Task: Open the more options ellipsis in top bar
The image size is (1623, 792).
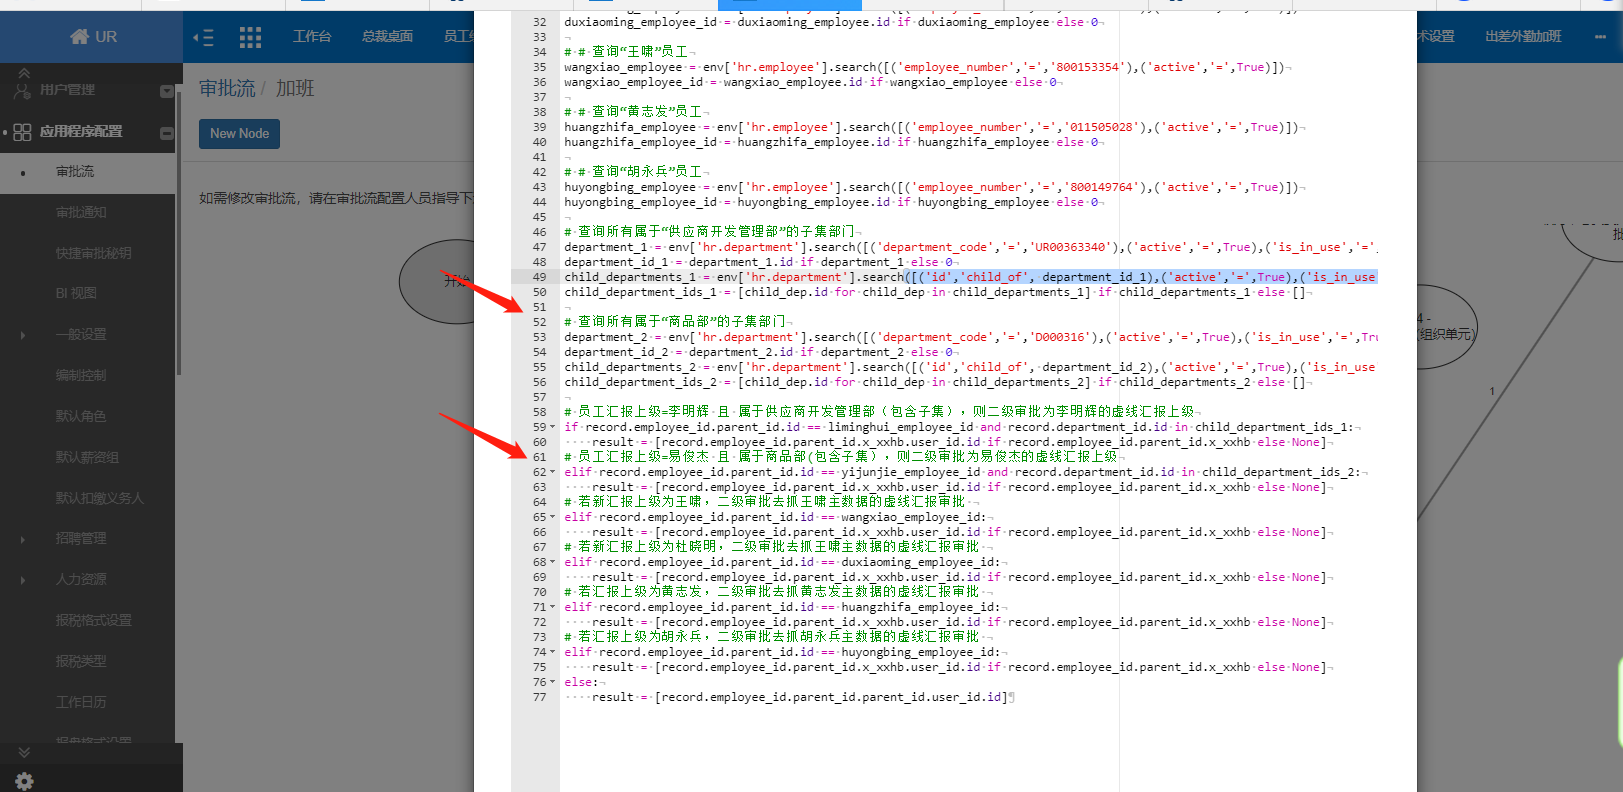Action: [x=1600, y=37]
